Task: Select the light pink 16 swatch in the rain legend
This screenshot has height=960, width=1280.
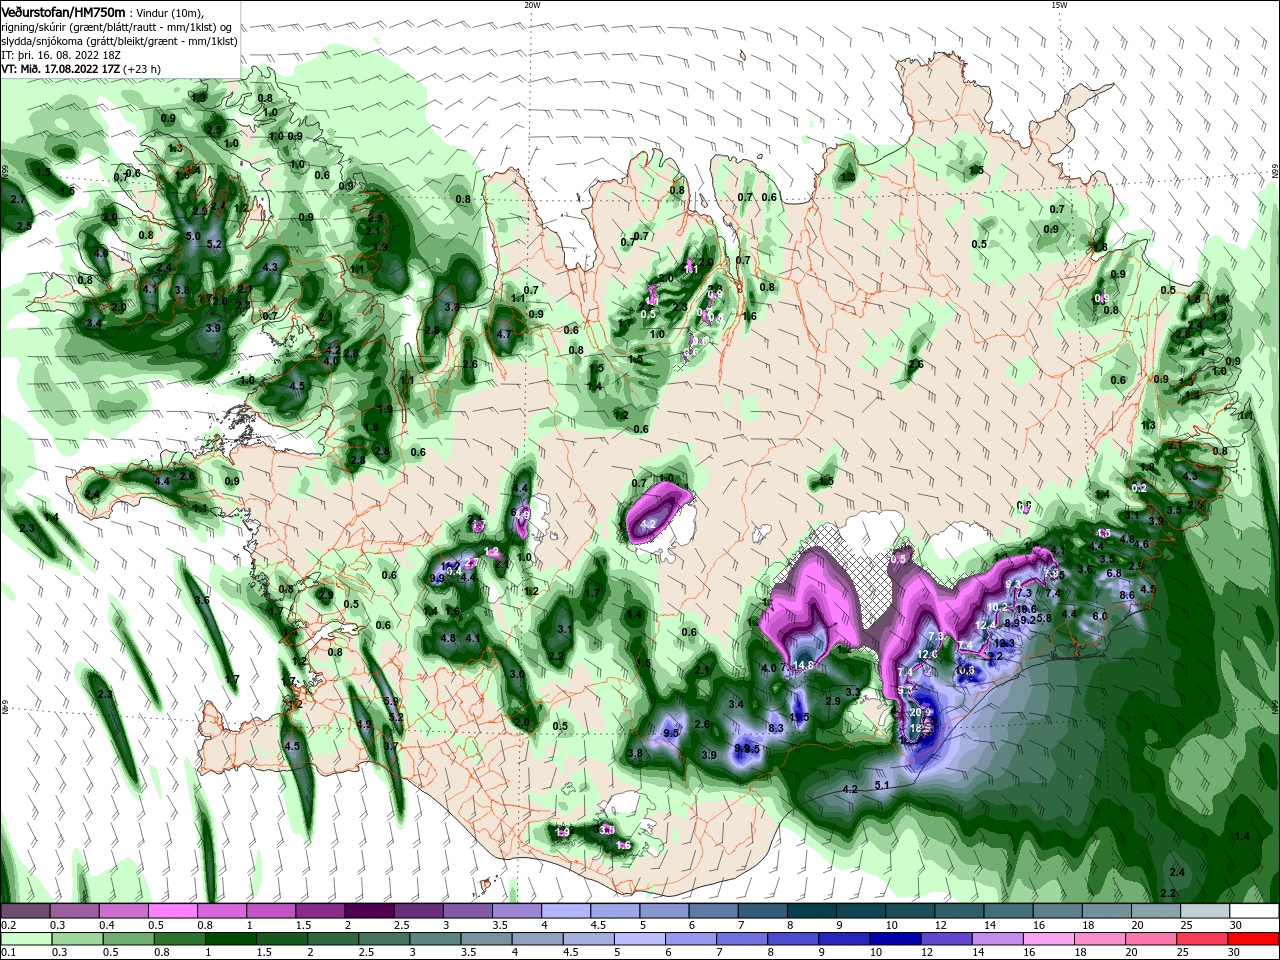Action: pyautogui.click(x=1050, y=939)
